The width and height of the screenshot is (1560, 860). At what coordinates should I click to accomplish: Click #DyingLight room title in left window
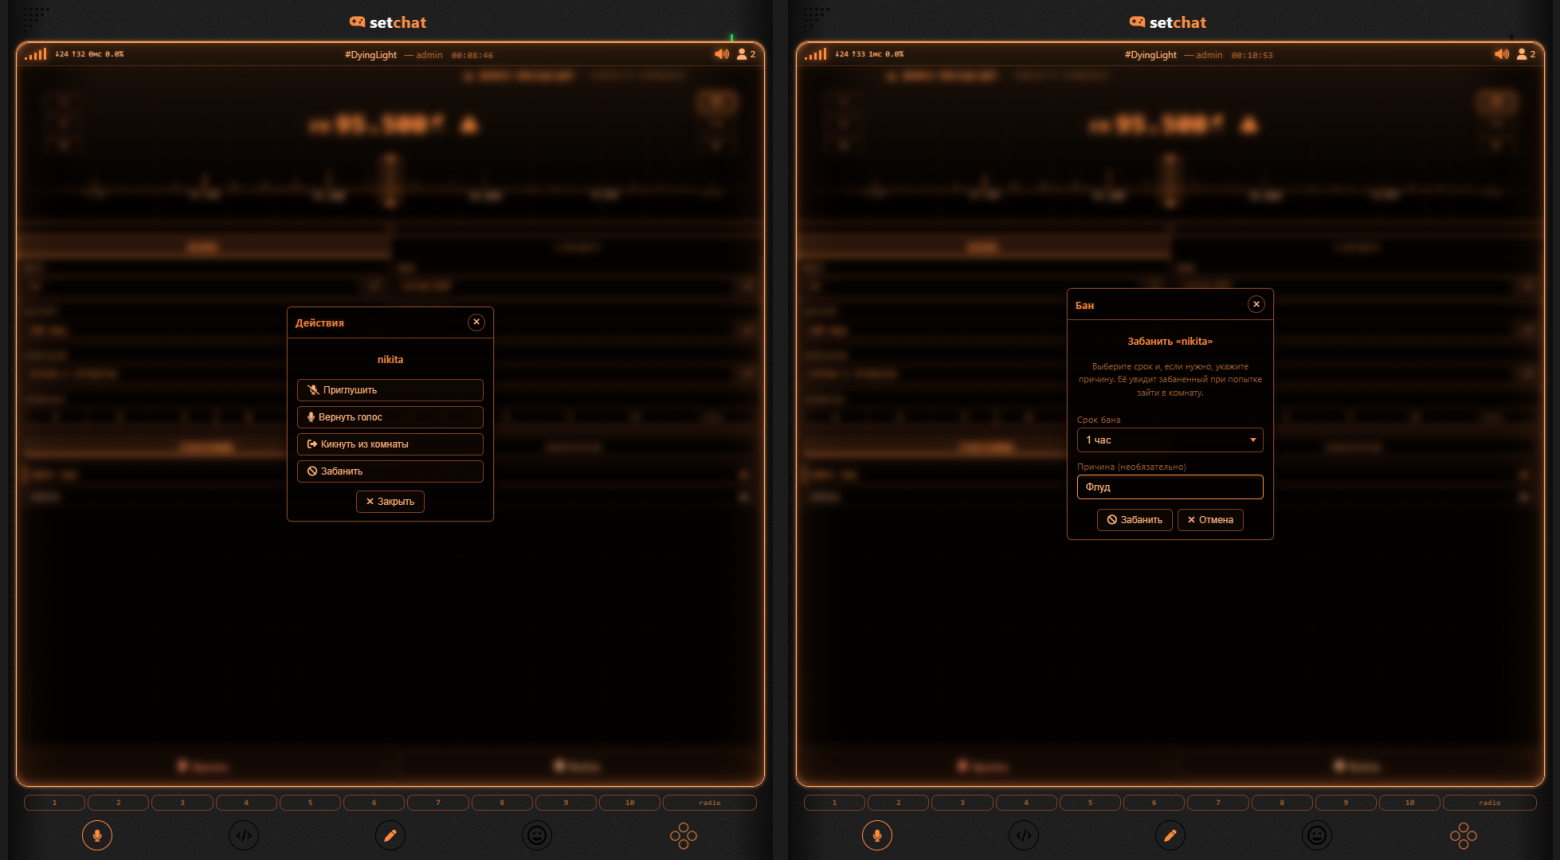click(371, 55)
